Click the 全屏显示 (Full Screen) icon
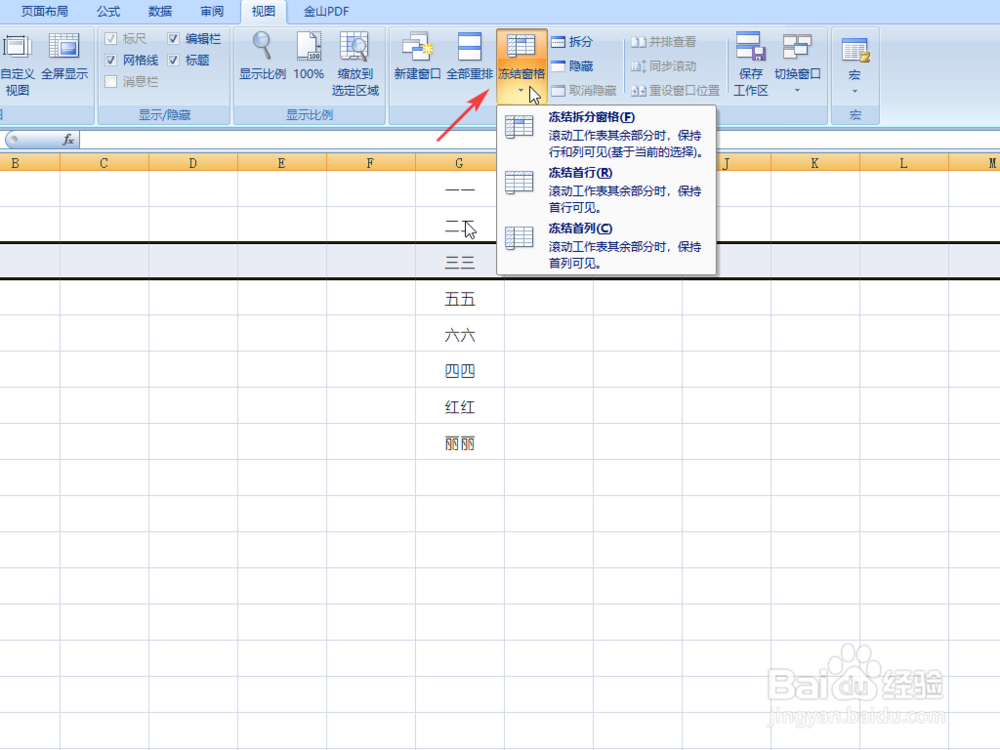Image resolution: width=1000 pixels, height=750 pixels. pyautogui.click(x=65, y=57)
